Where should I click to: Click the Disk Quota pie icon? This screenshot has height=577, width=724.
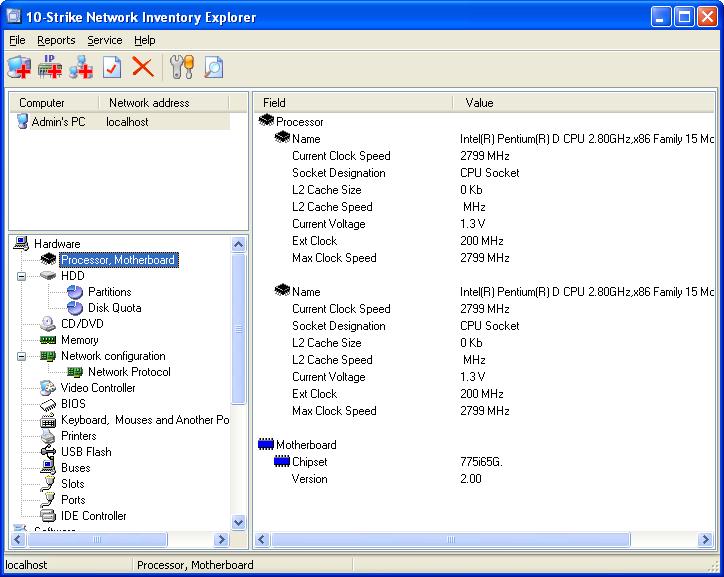75,308
